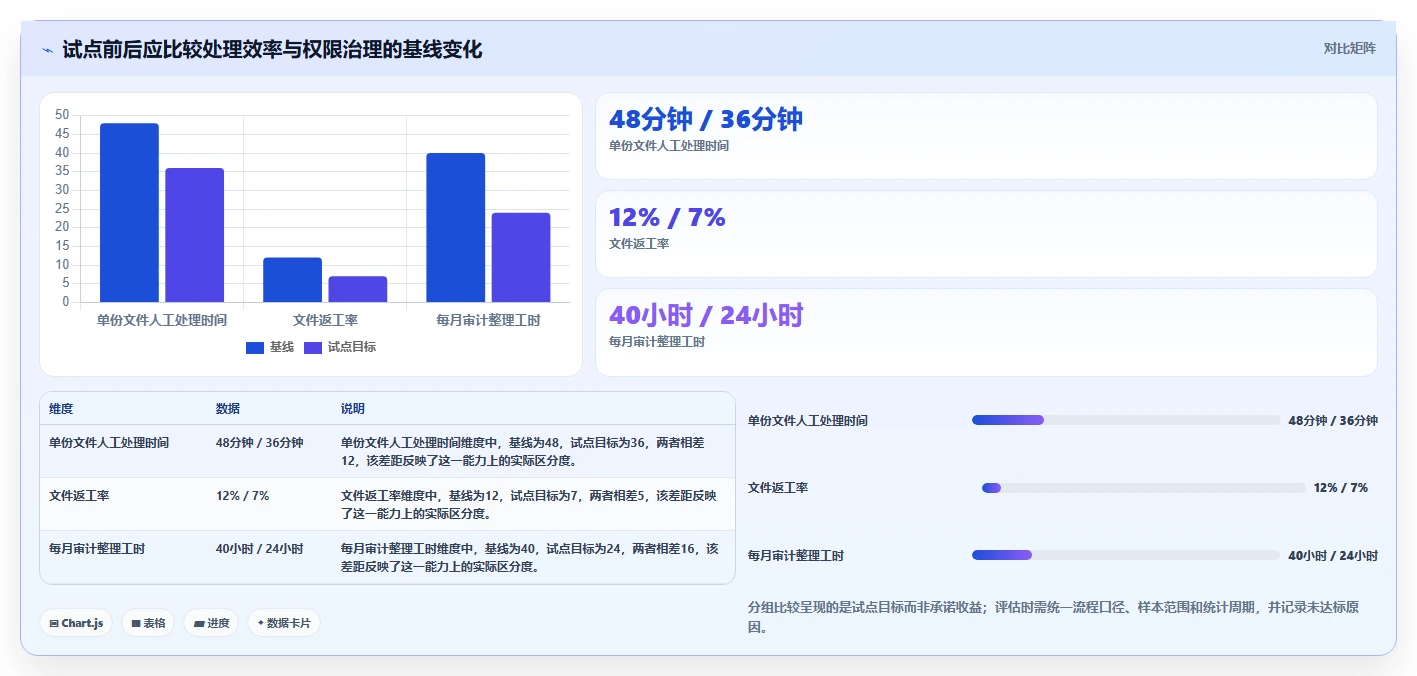Click progress row label 单份文件人工处理时间
The width and height of the screenshot is (1417, 676).
(x=808, y=421)
